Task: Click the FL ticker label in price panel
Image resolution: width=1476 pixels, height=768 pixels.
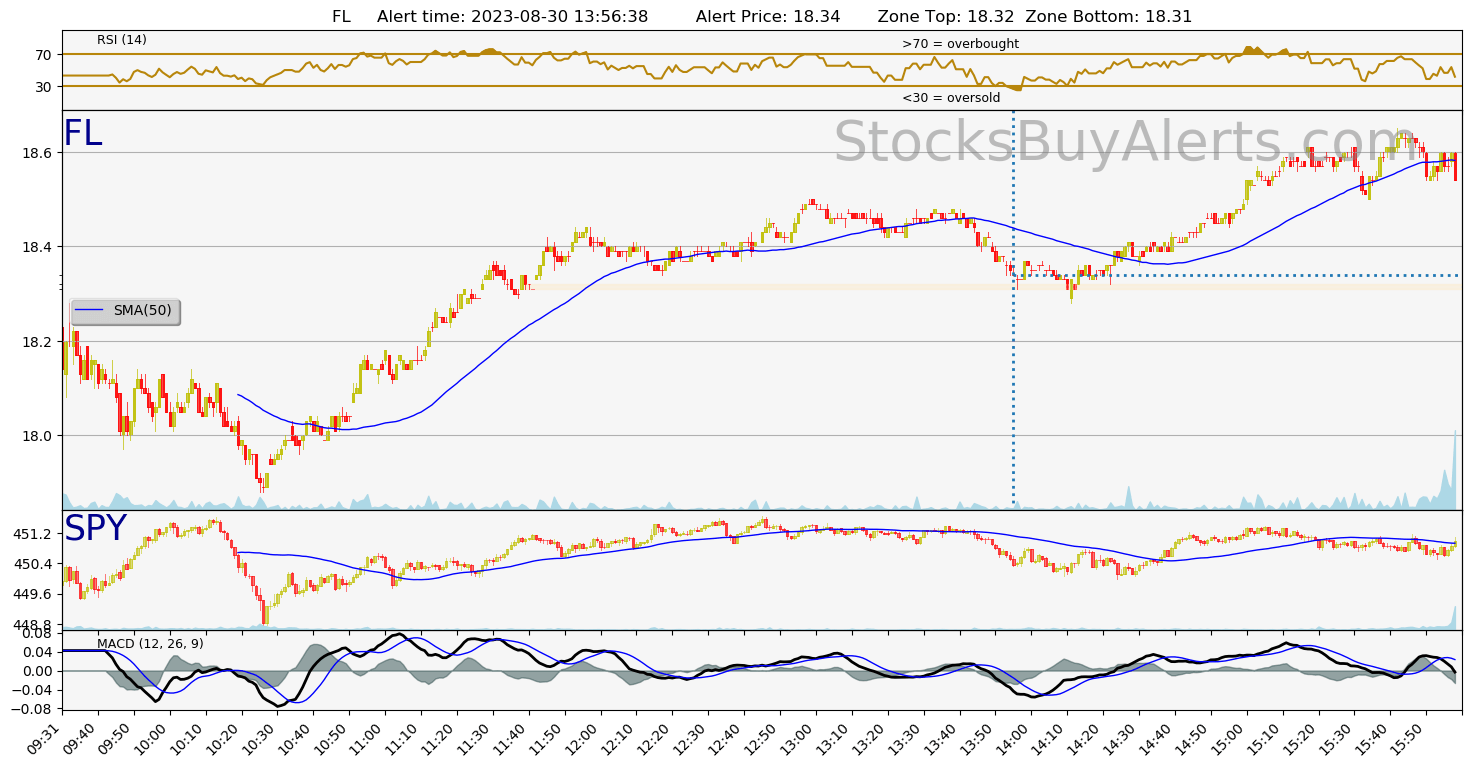Action: pyautogui.click(x=83, y=134)
